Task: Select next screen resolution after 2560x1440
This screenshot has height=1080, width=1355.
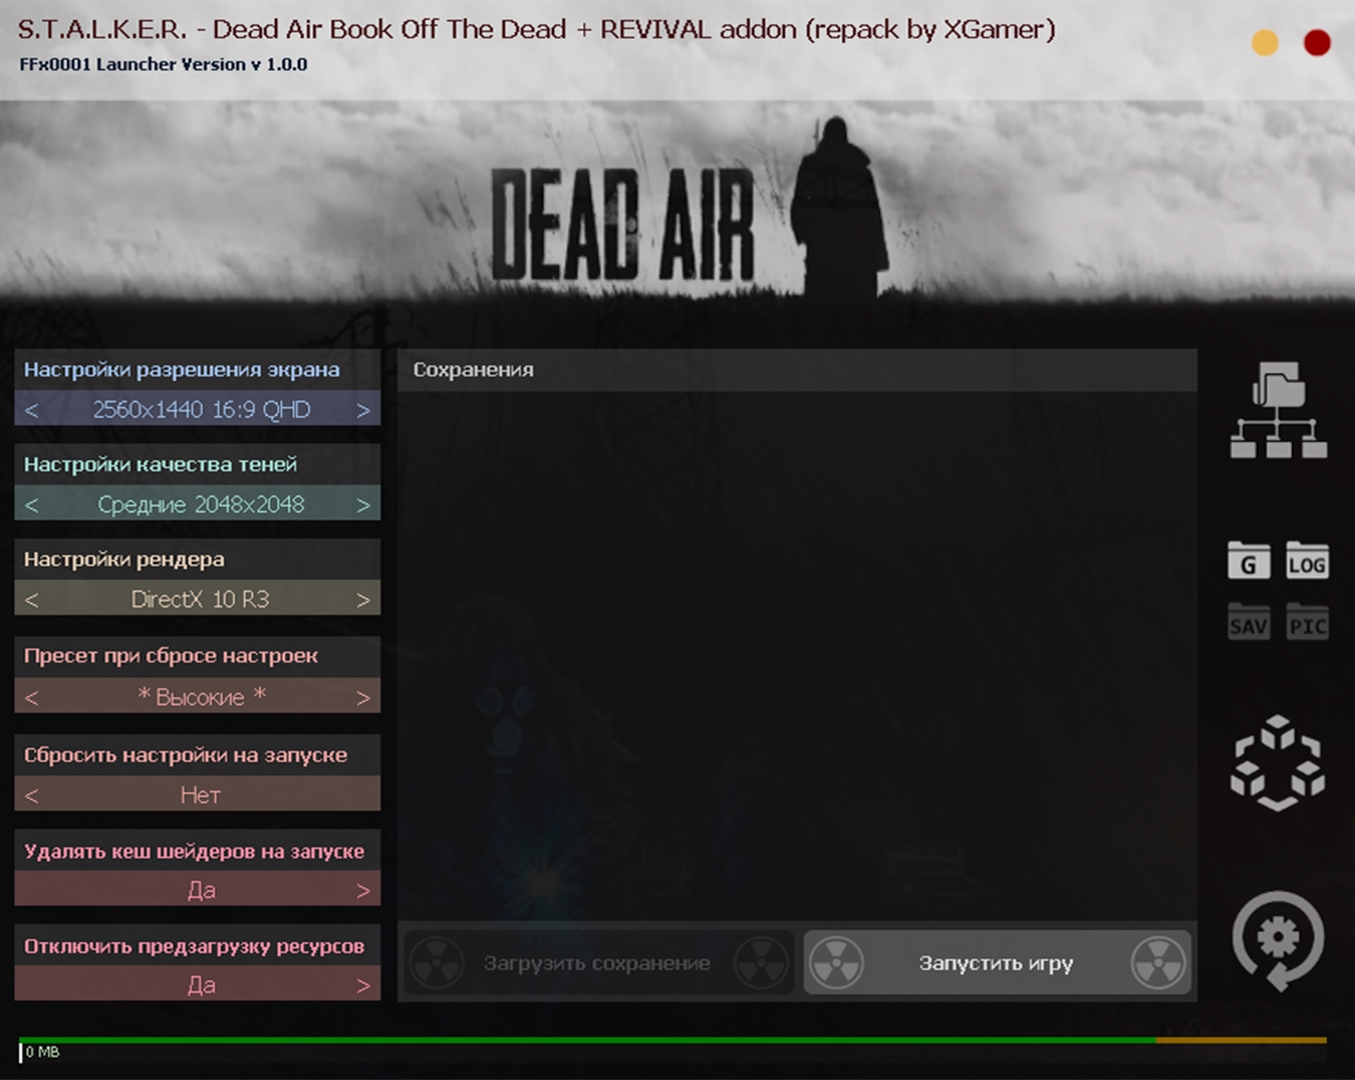Action: click(x=363, y=410)
